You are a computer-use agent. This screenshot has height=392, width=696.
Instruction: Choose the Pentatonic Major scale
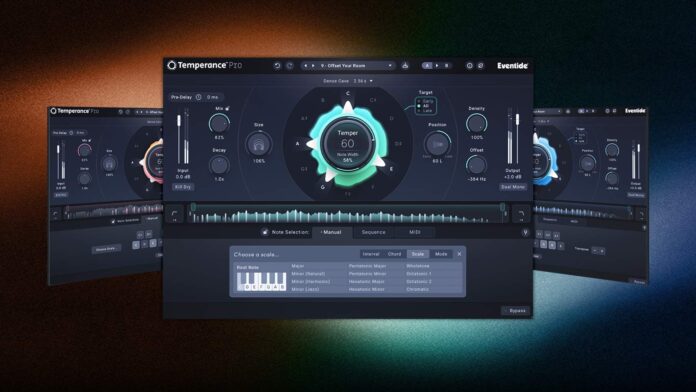[x=367, y=266]
